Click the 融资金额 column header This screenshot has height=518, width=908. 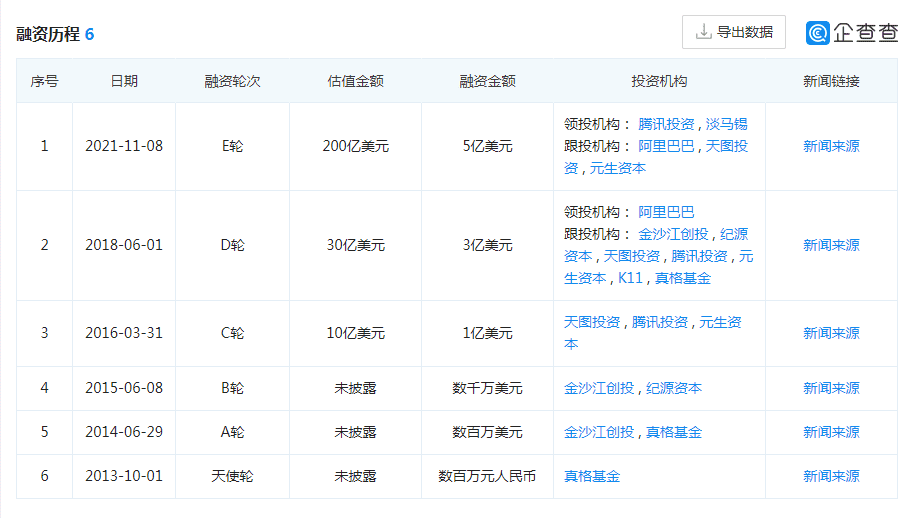pos(488,81)
